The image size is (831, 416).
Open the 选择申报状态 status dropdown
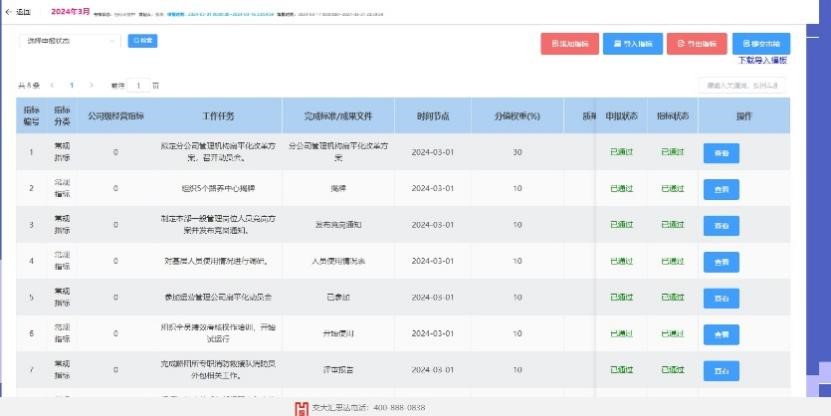coord(70,41)
